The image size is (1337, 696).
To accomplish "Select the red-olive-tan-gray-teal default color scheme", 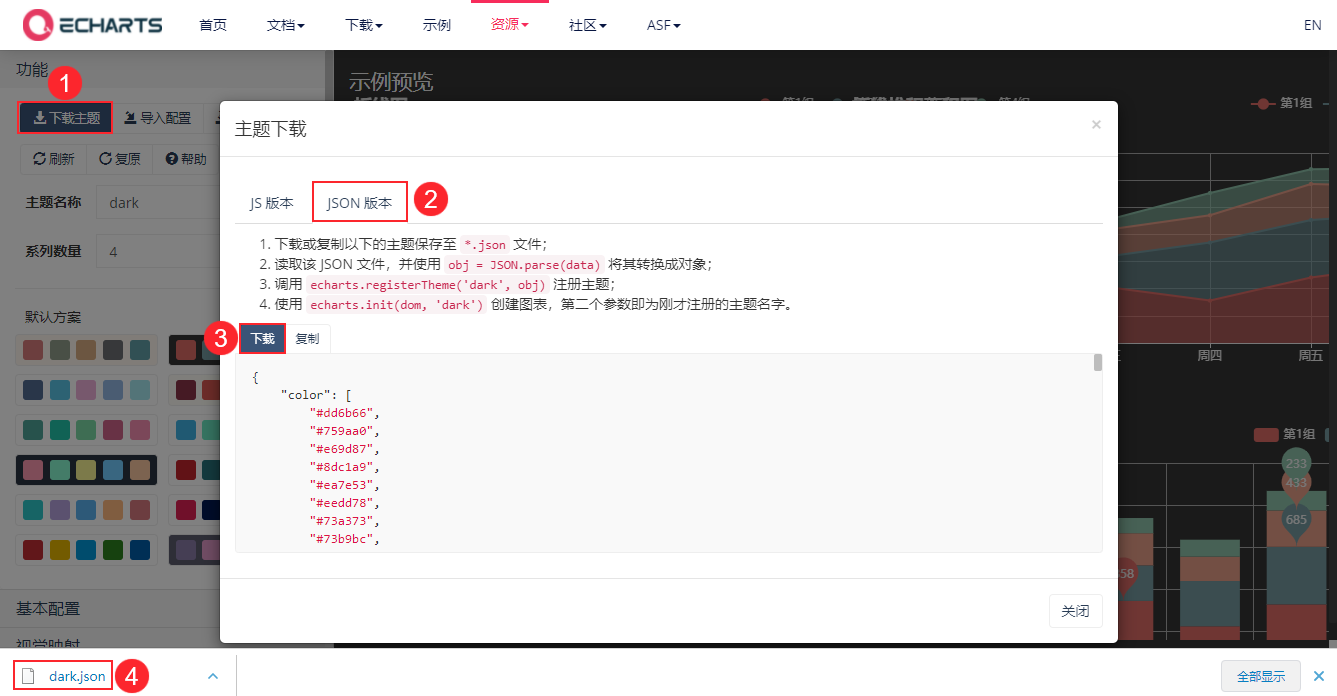I will coord(87,350).
